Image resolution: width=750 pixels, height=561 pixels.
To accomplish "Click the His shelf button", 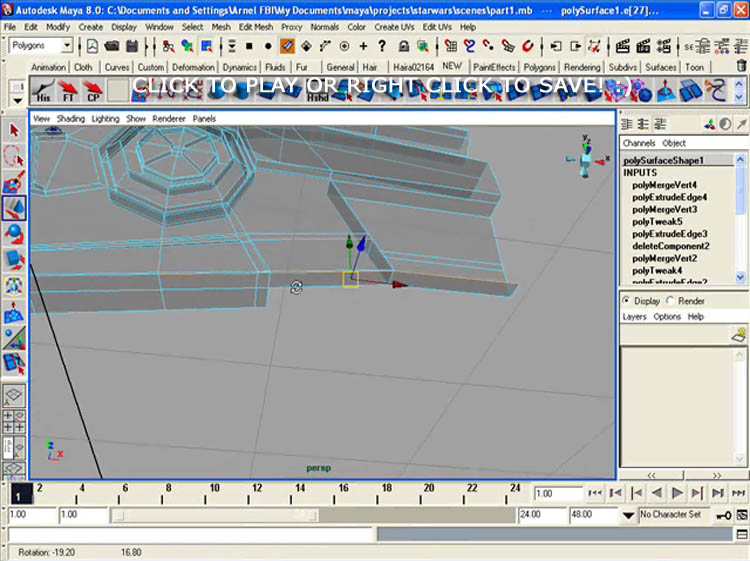I will pyautogui.click(x=43, y=92).
